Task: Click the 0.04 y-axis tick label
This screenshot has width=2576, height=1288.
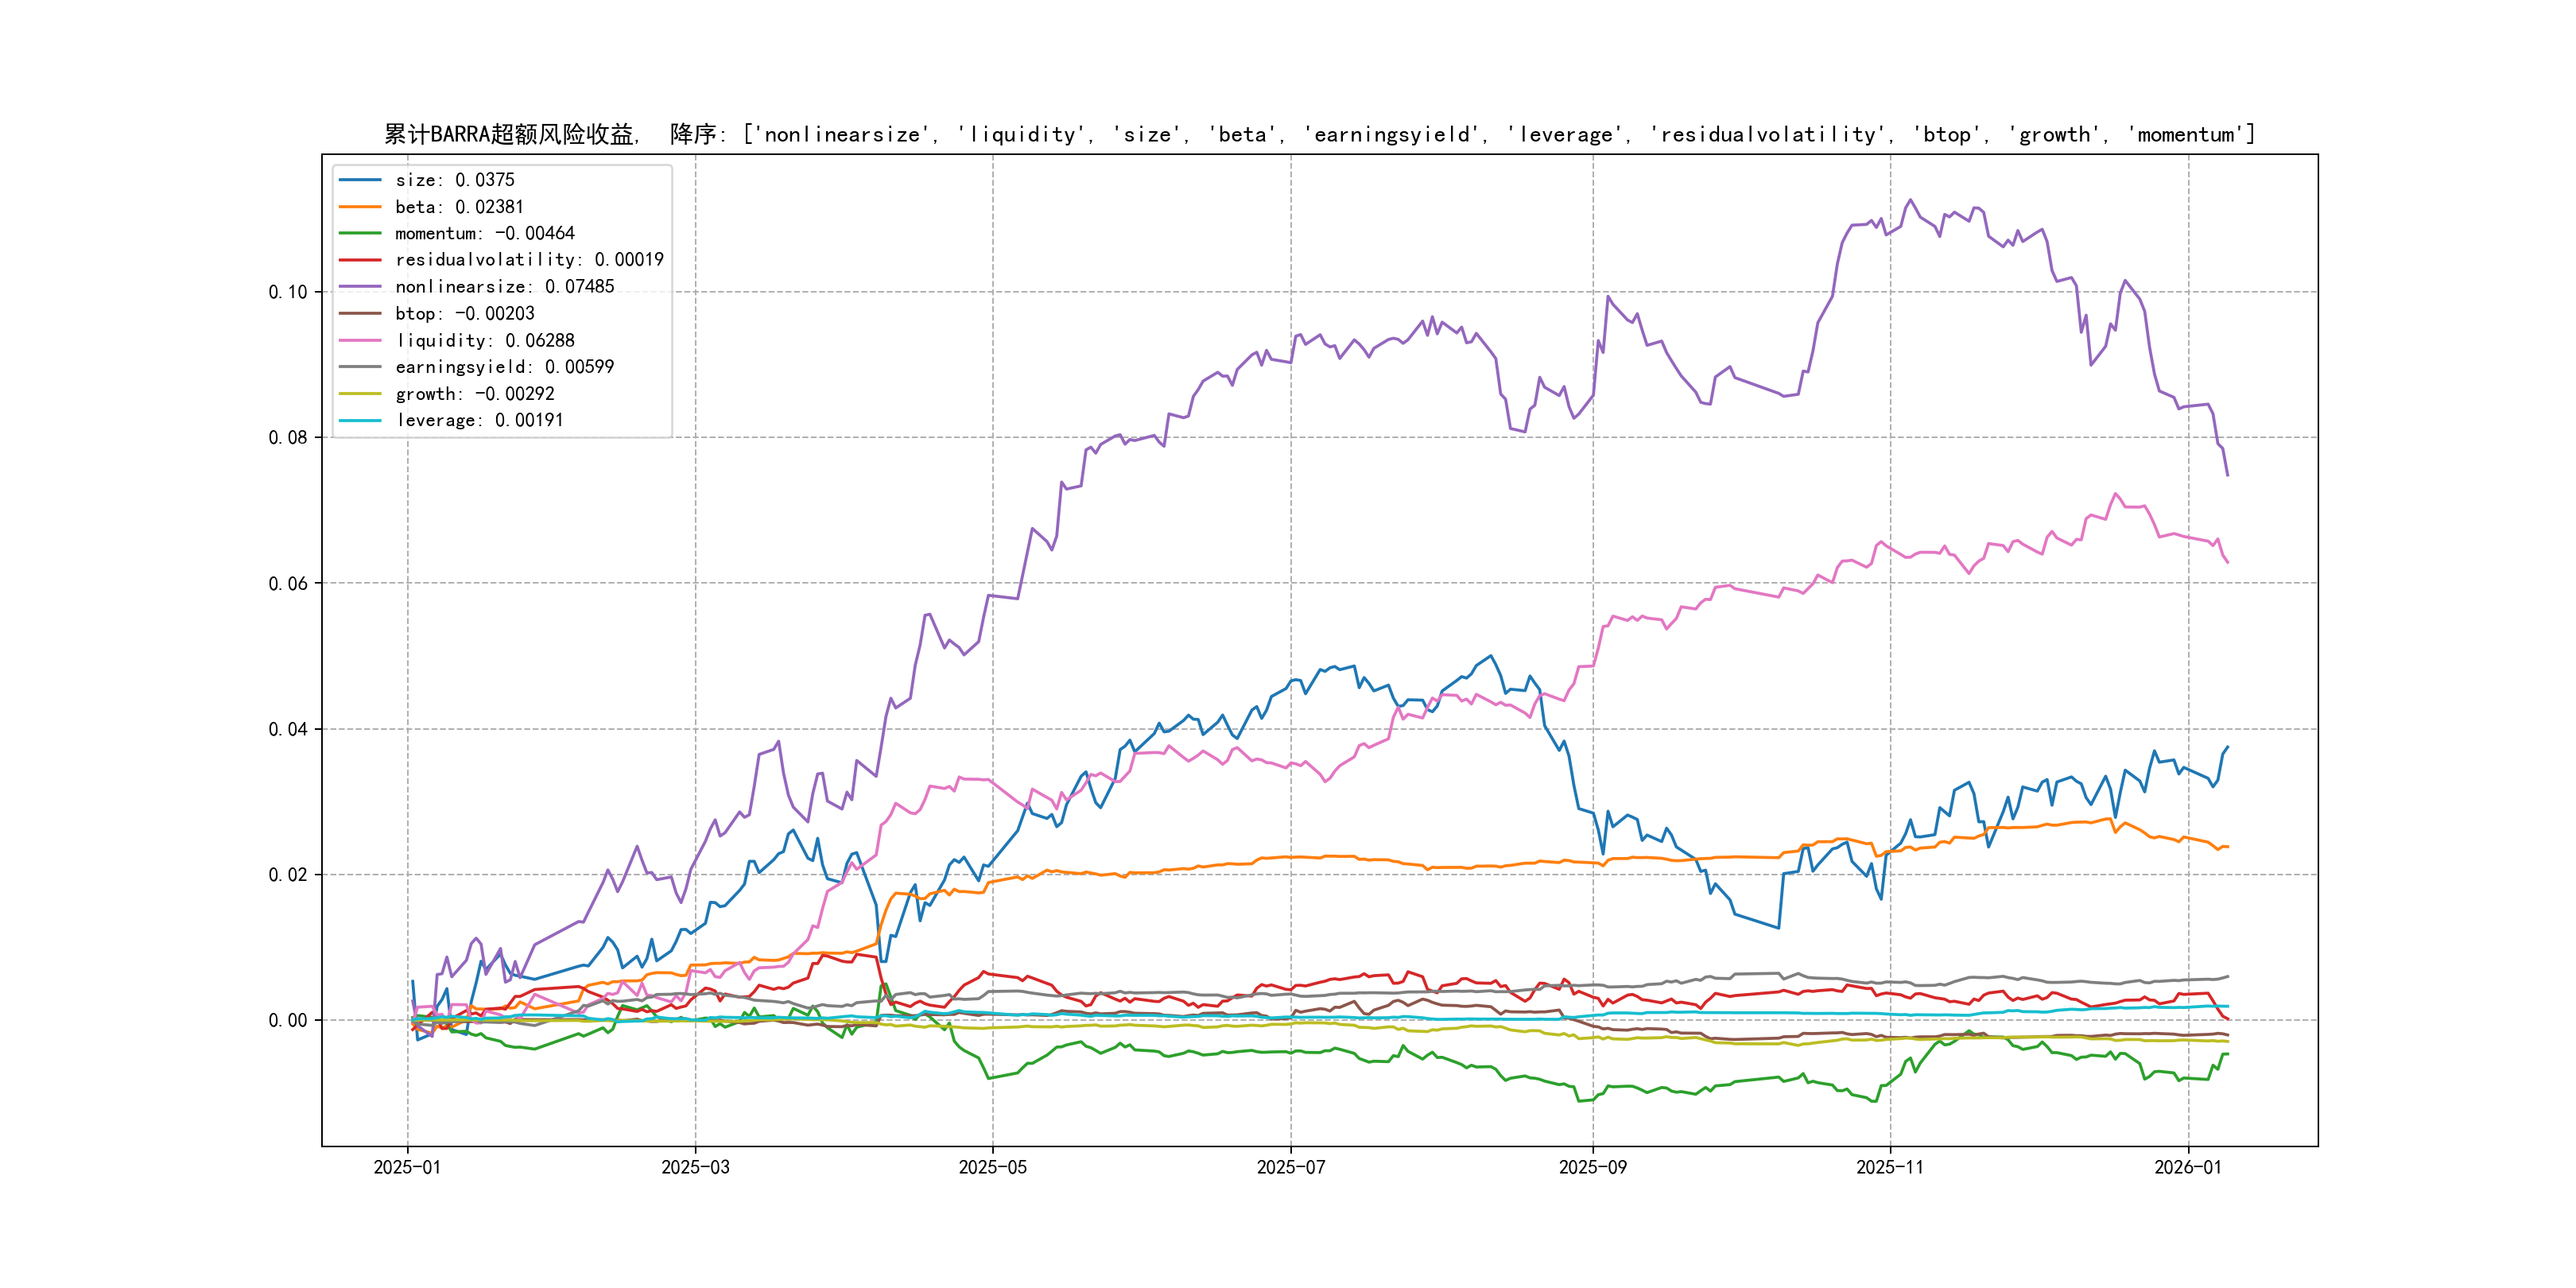Action: (288, 729)
